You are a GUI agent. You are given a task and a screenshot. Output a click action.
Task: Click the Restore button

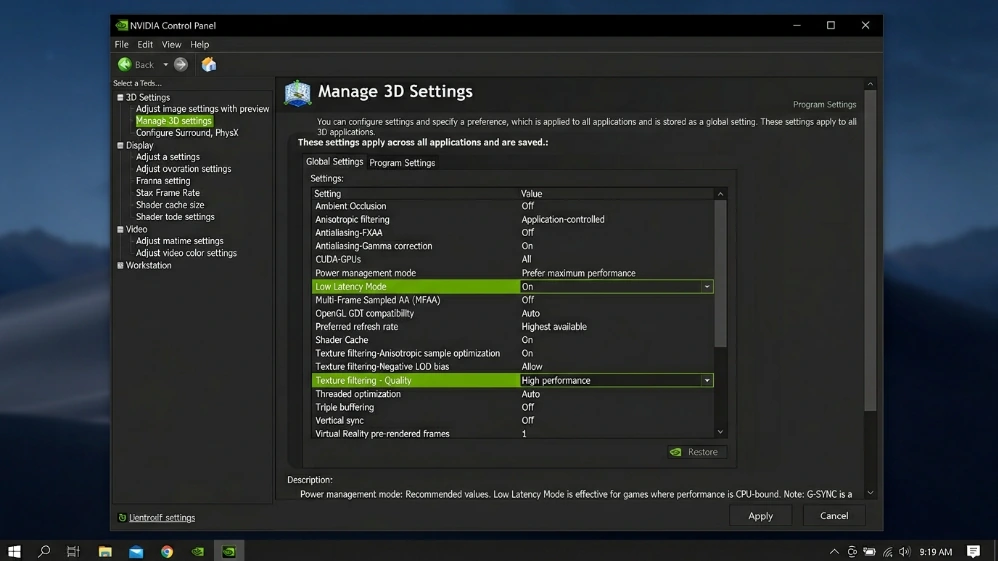pyautogui.click(x=697, y=452)
